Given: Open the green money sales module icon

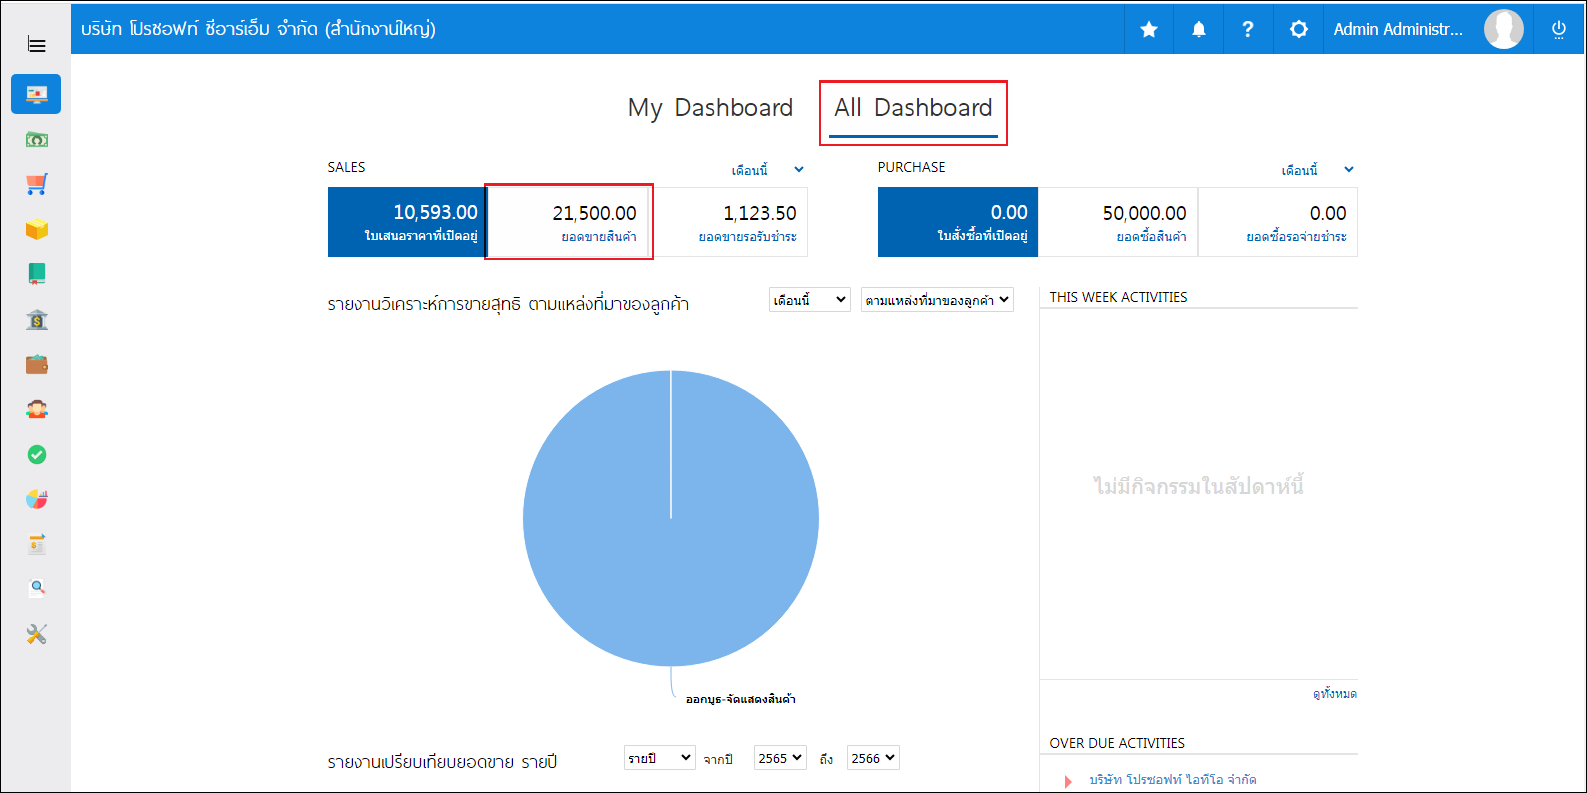Looking at the screenshot, I should (x=37, y=139).
